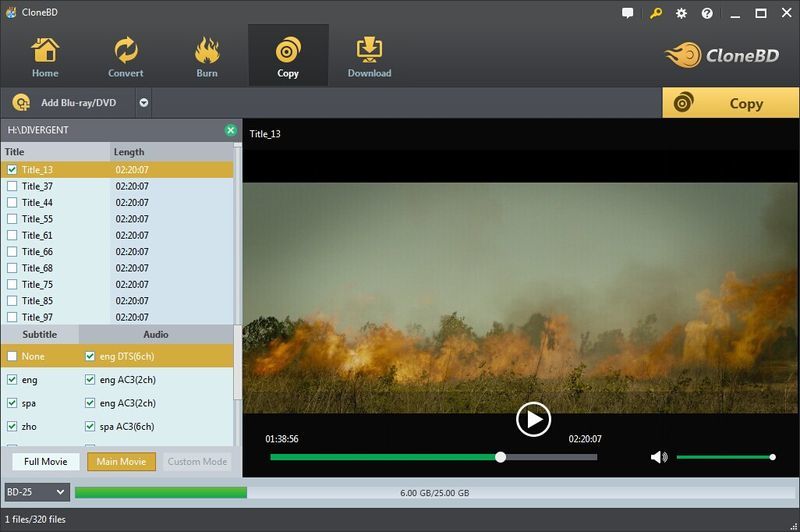Uncheck the spa subtitle checkbox

(12, 403)
